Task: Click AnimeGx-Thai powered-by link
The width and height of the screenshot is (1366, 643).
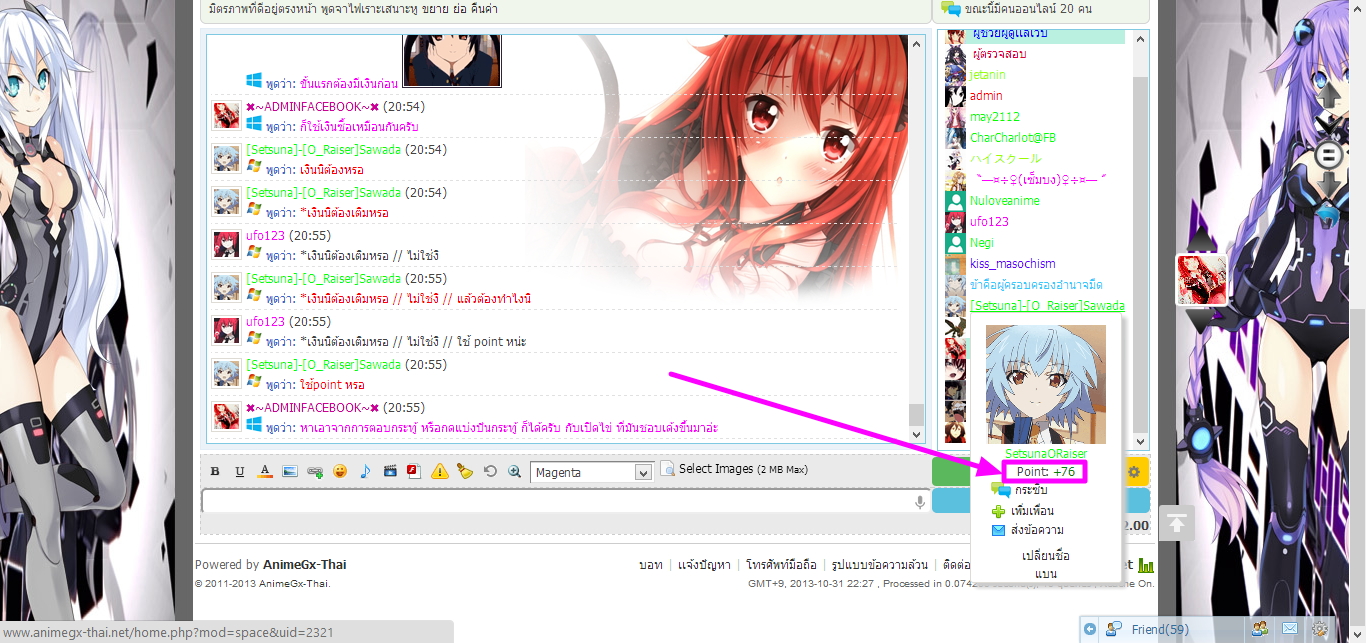Action: click(305, 565)
